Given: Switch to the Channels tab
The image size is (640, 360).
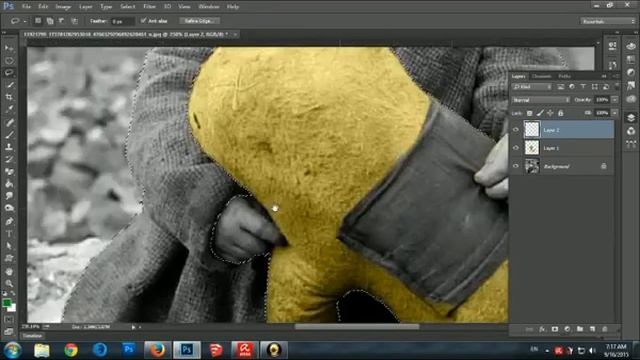Looking at the screenshot, I should 542,76.
